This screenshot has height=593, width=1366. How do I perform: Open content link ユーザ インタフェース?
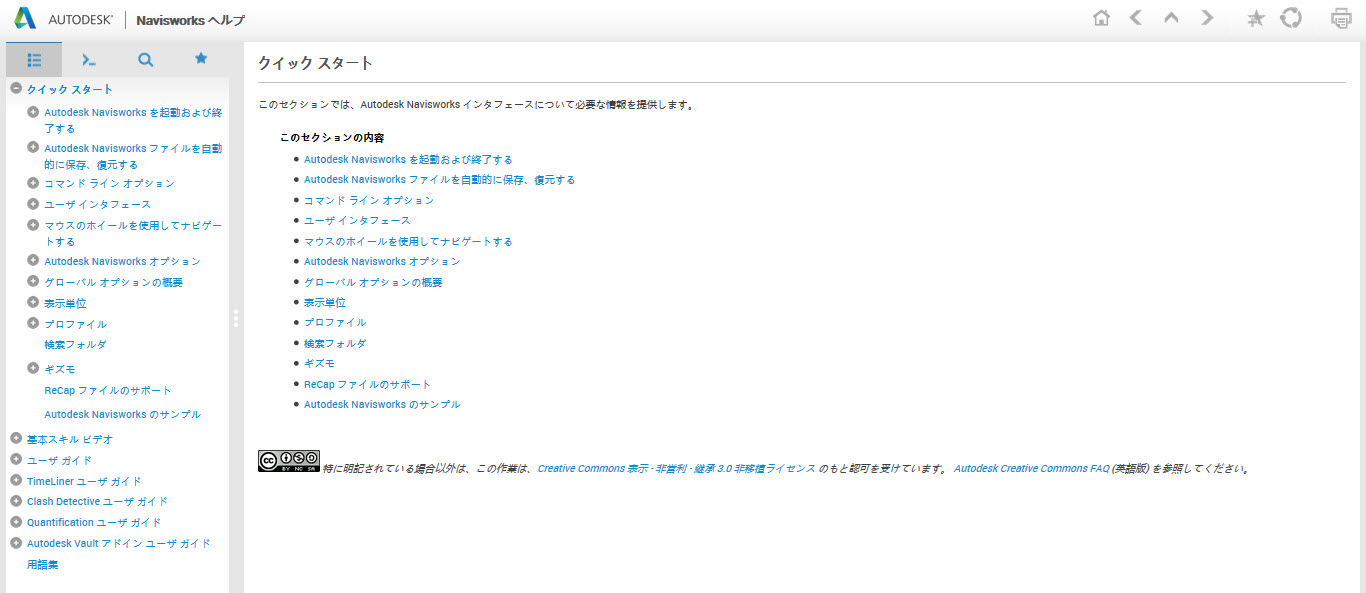click(x=357, y=221)
